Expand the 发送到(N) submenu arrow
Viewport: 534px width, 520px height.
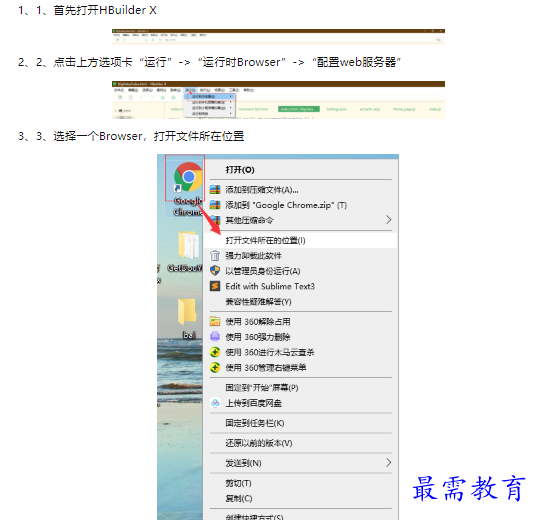coord(388,462)
